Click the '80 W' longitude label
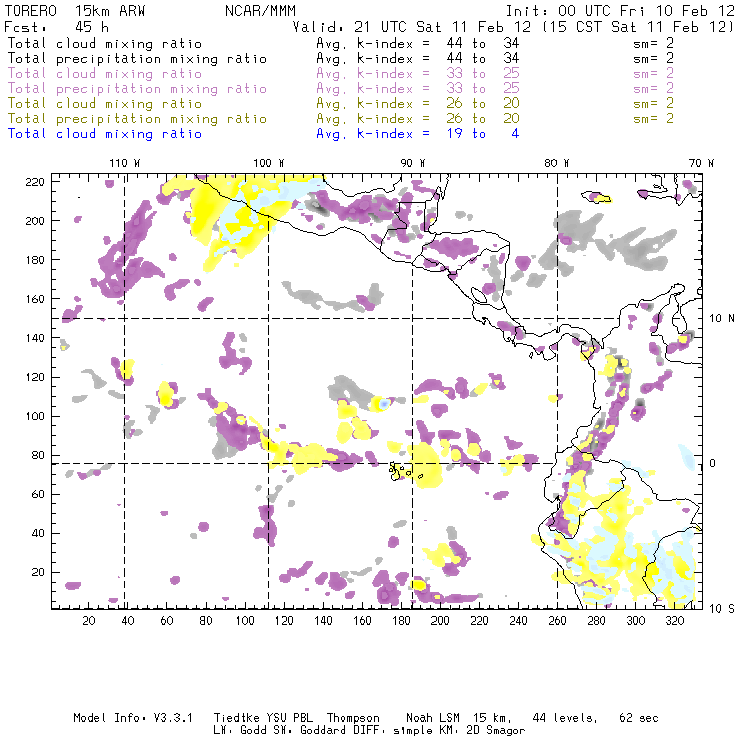The height and width of the screenshot is (740, 740). tap(556, 163)
